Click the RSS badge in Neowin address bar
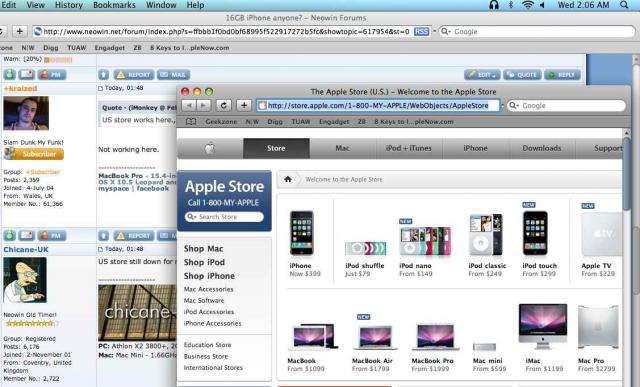Screen dimensions: 640x387 tap(422, 31)
